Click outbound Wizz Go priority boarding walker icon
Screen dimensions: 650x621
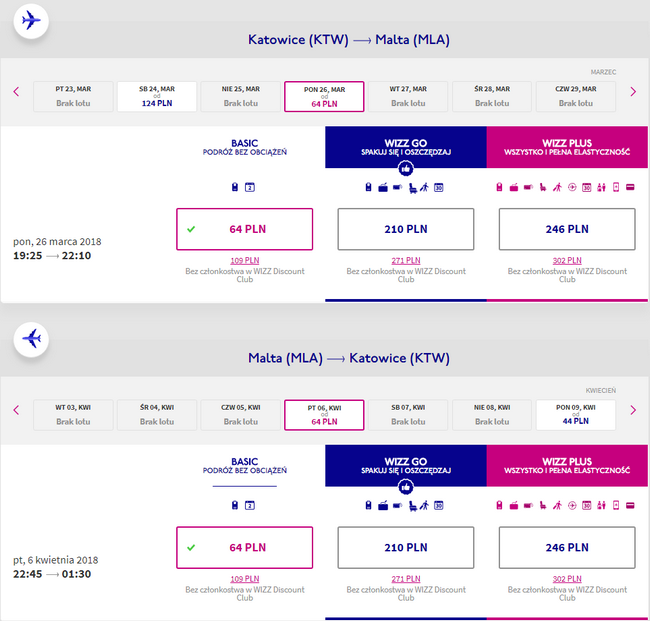[x=424, y=187]
